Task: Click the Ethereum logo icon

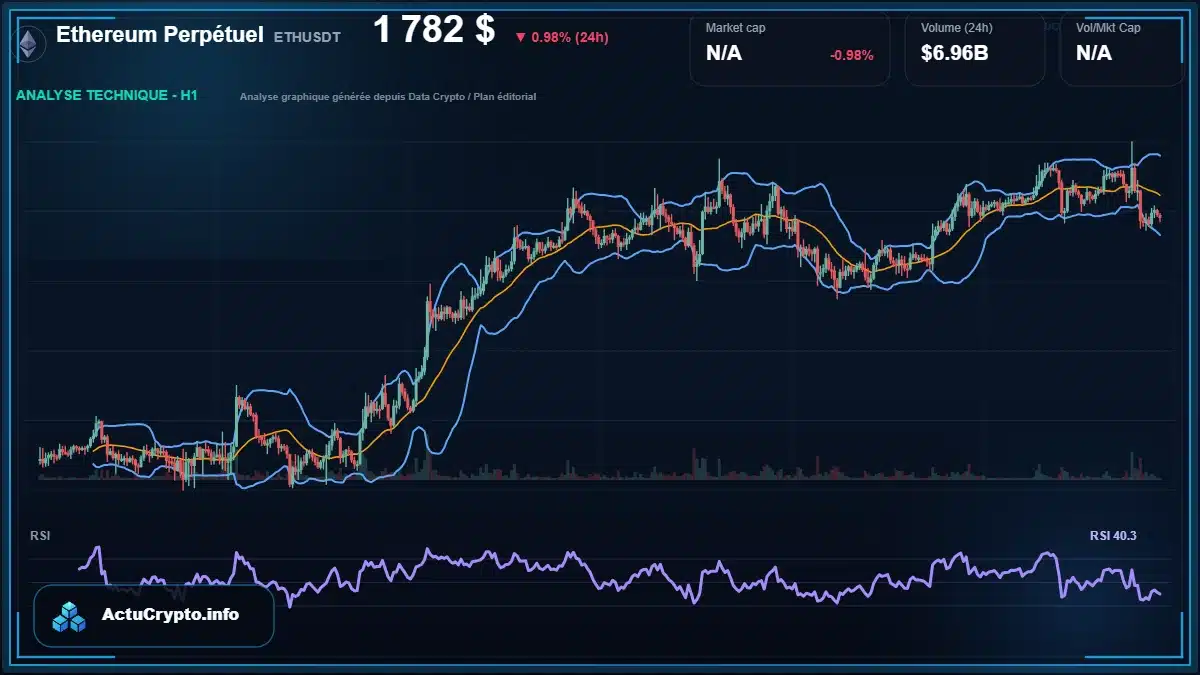Action: point(29,44)
